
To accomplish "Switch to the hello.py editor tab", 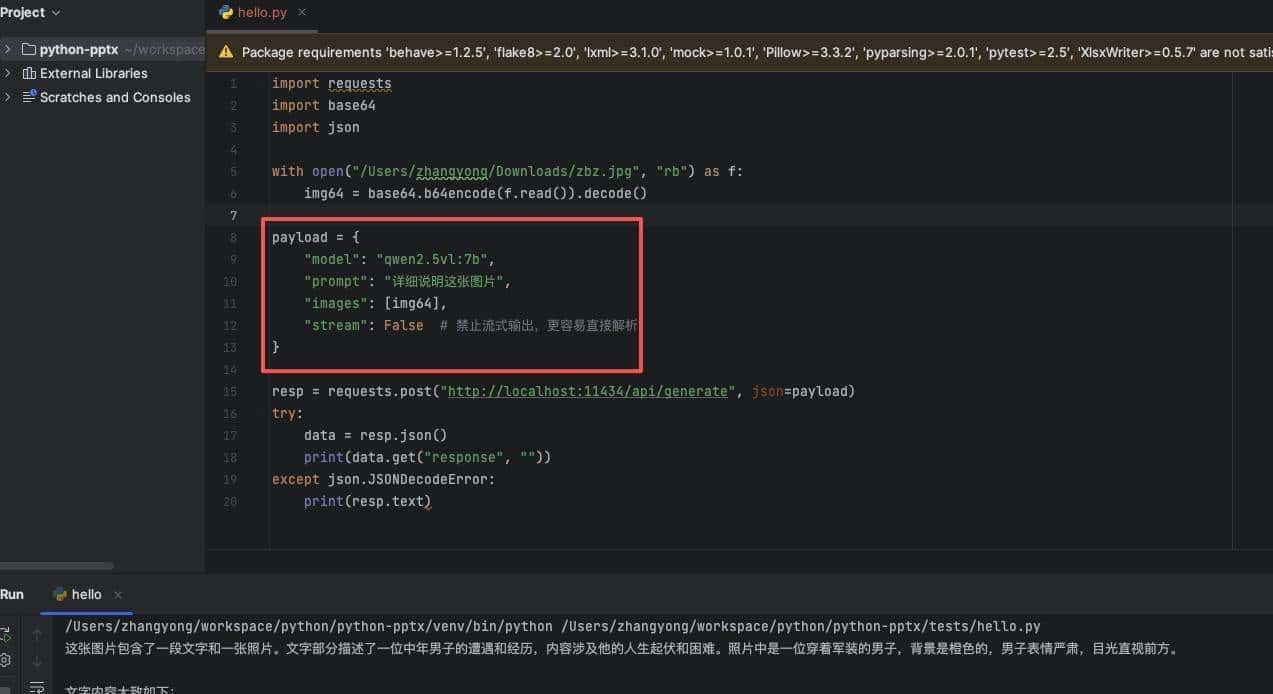I will pos(260,13).
